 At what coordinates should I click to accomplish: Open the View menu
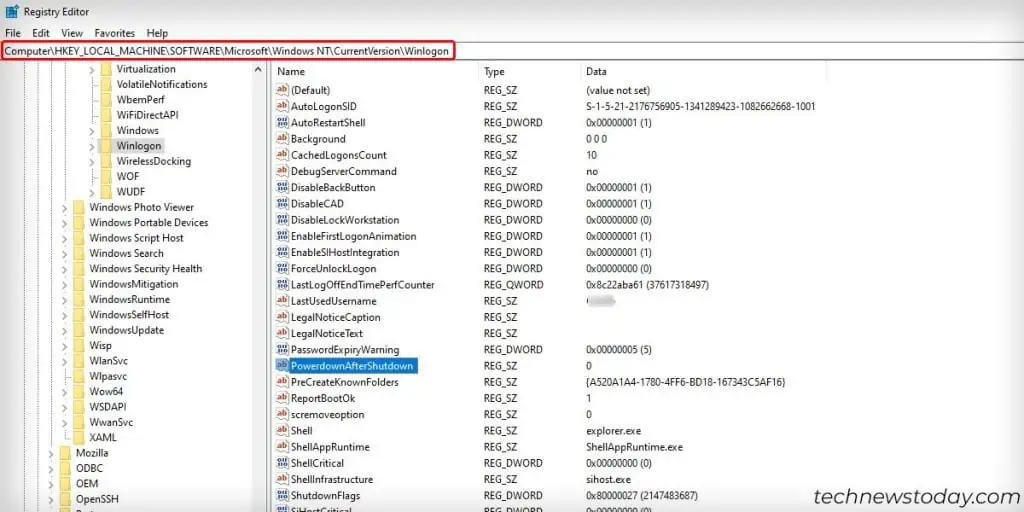click(72, 33)
